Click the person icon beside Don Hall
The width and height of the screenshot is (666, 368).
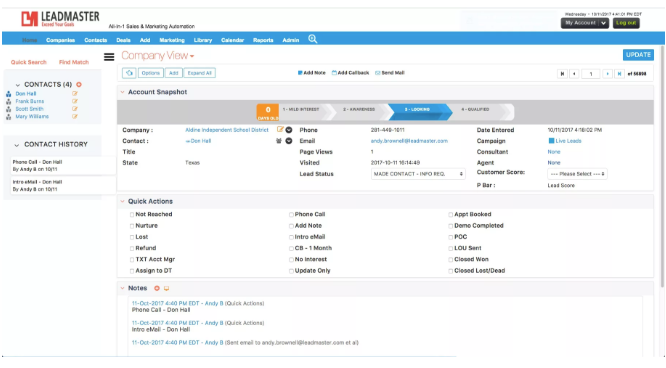(8, 94)
